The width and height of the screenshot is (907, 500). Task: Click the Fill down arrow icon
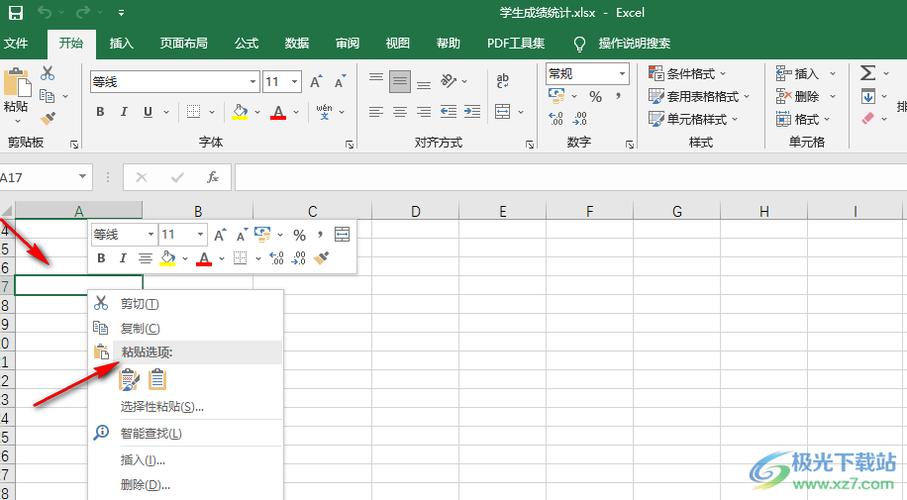pos(868,96)
